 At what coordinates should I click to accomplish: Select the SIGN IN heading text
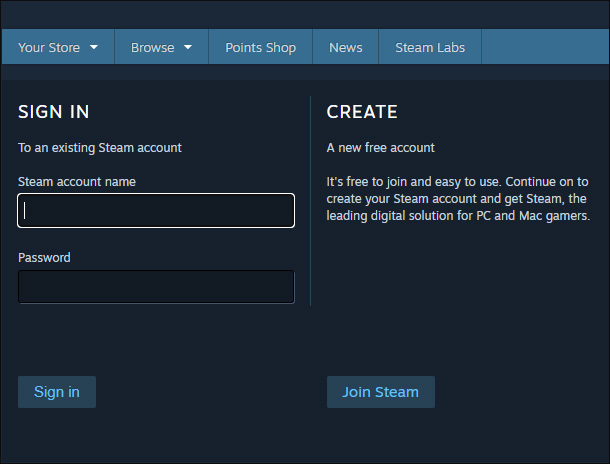(54, 112)
